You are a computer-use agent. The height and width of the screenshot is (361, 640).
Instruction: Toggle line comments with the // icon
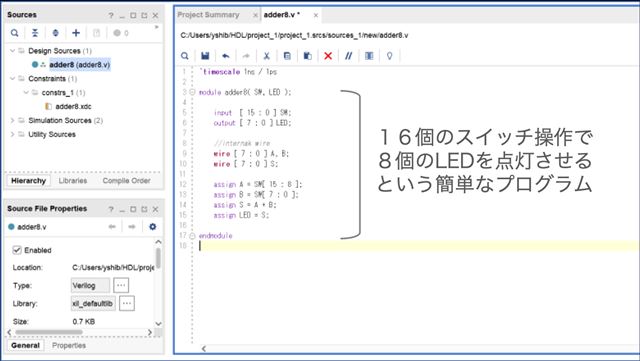point(349,56)
